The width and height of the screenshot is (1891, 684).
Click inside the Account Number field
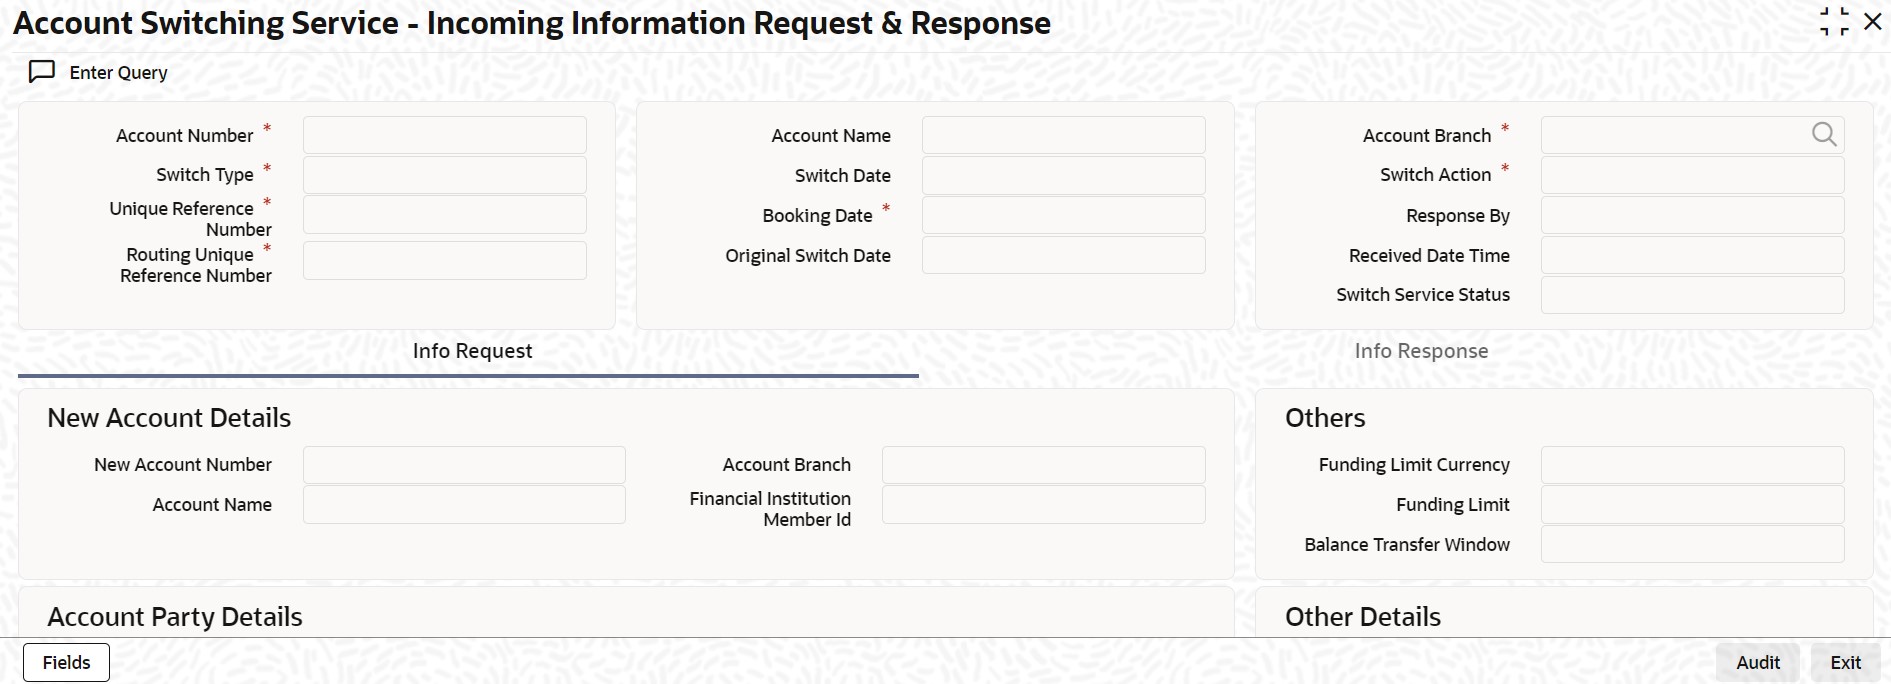[x=444, y=134]
